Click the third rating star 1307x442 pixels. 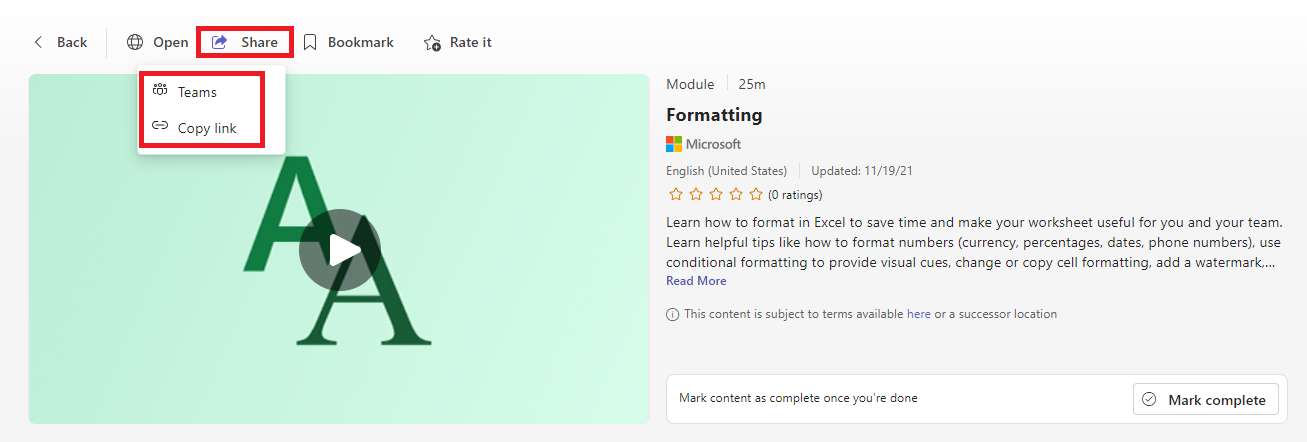click(716, 194)
